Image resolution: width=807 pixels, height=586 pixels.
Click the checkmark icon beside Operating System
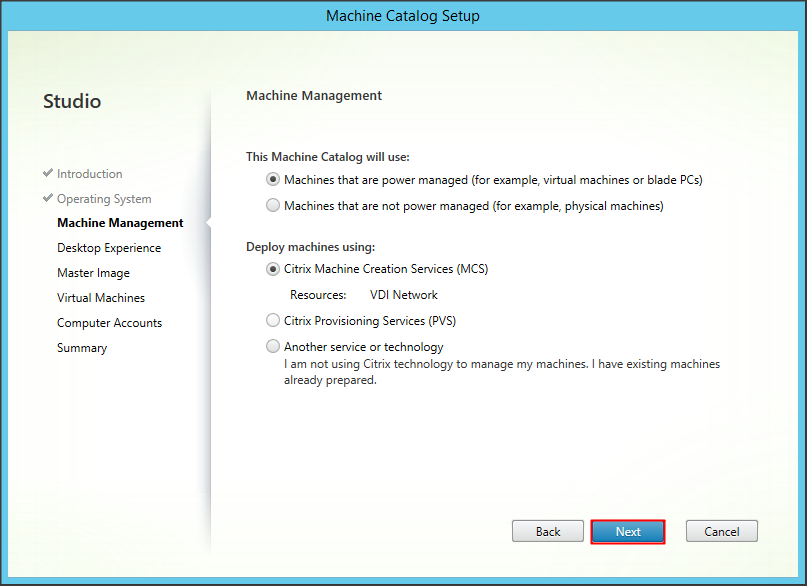click(48, 198)
